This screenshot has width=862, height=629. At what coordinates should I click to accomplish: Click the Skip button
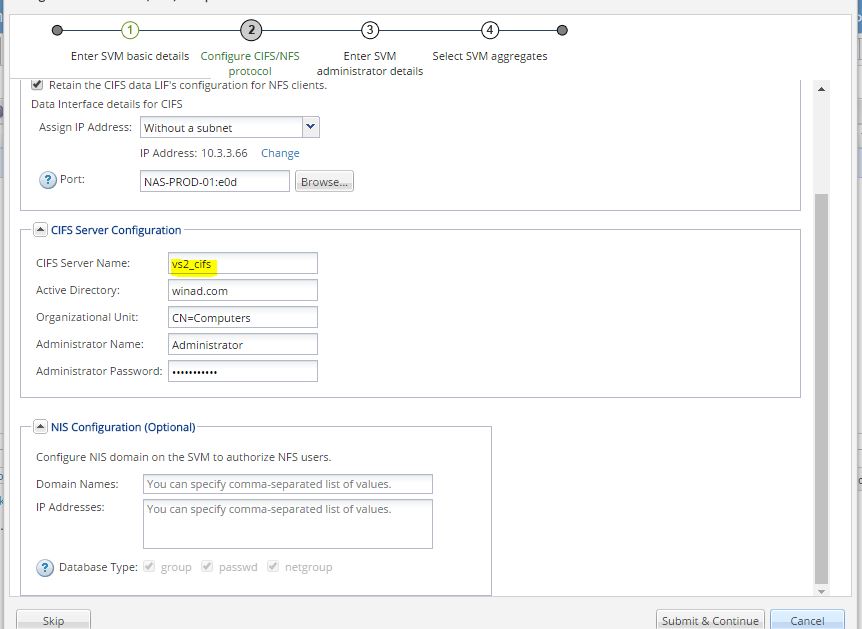54,619
